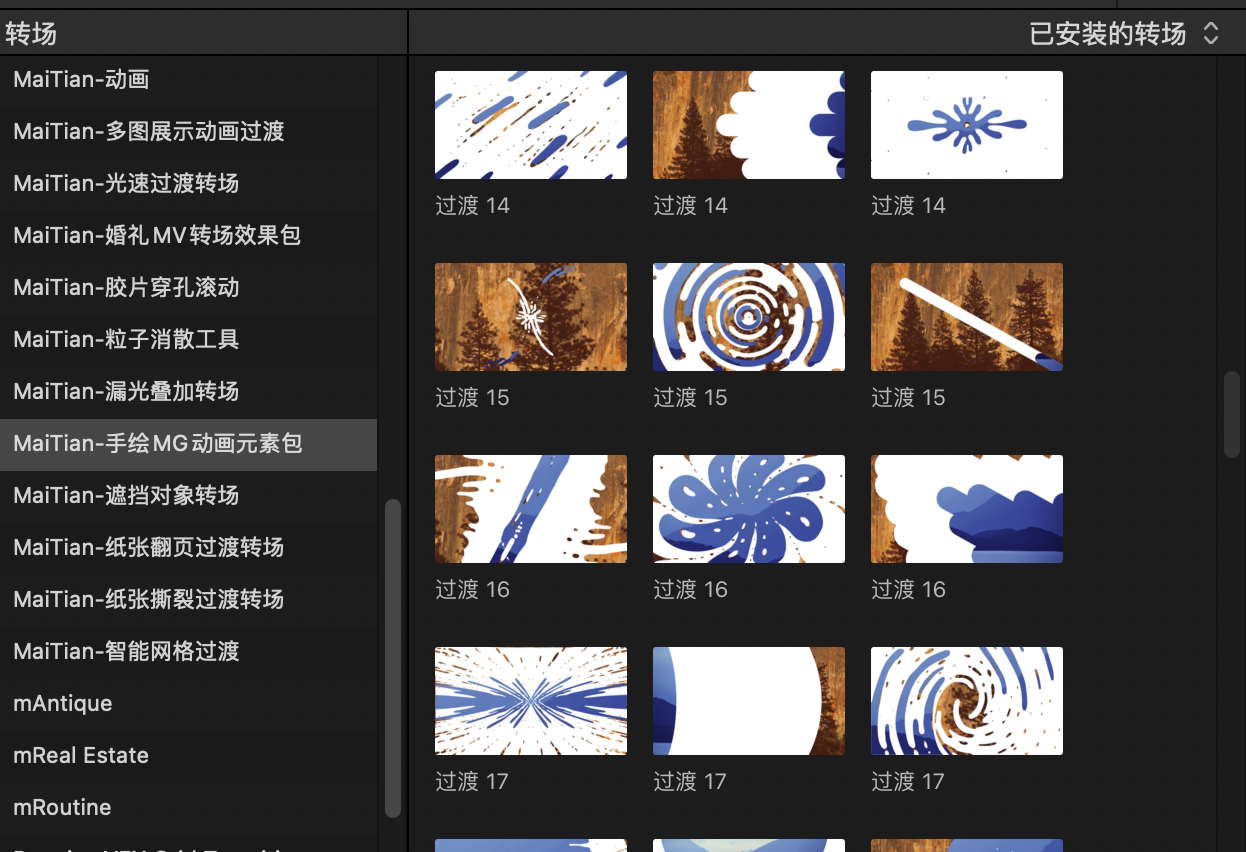Choose 过渡 15 thumbnail with white spark on forest
1246x852 pixels.
[x=531, y=317]
